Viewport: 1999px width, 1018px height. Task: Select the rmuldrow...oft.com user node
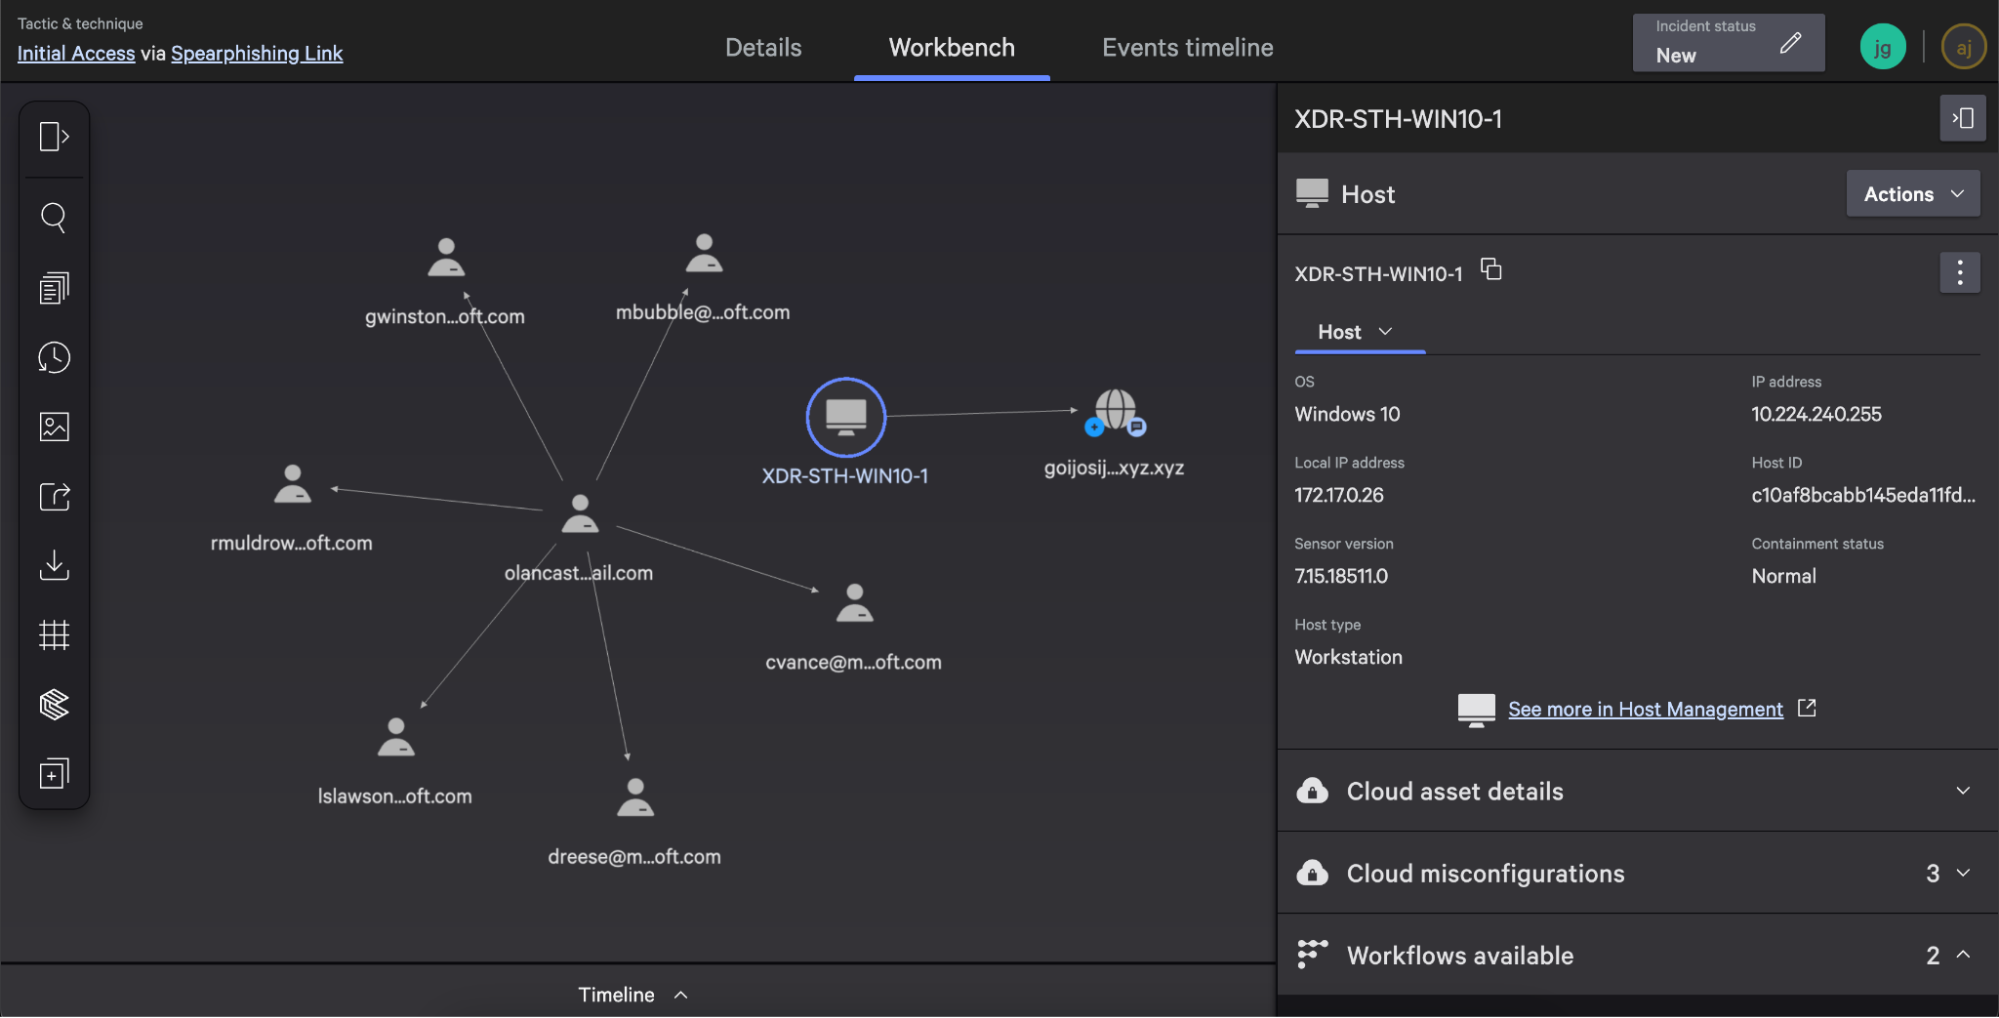coord(293,484)
